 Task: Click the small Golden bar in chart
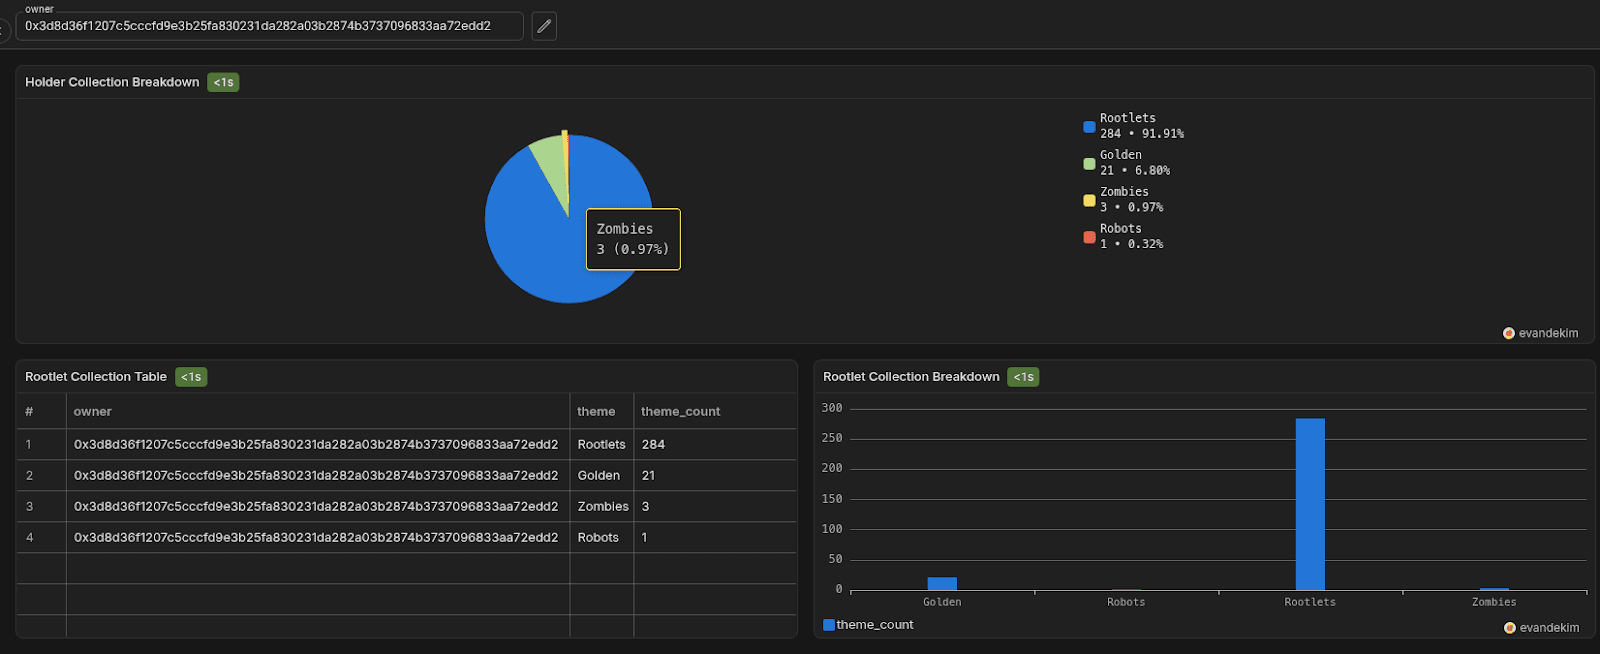click(942, 584)
